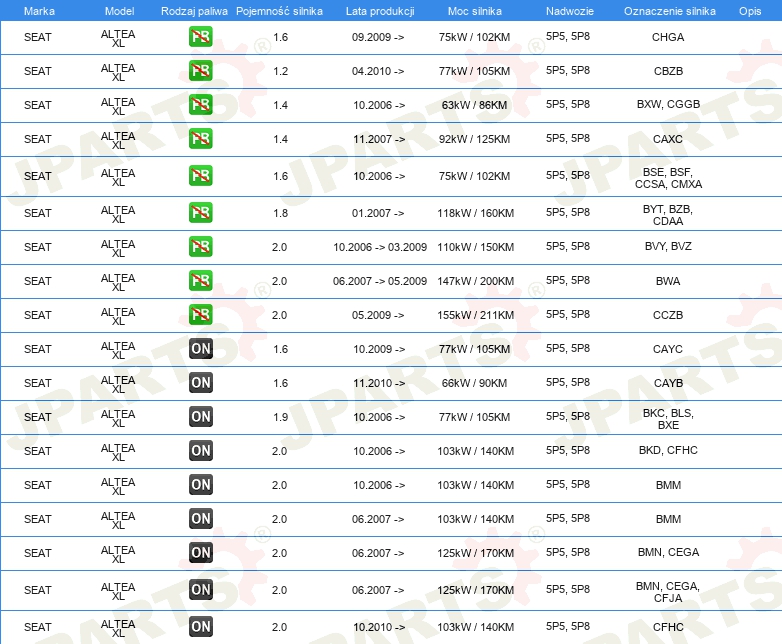Click the Opis column header

coord(750,11)
